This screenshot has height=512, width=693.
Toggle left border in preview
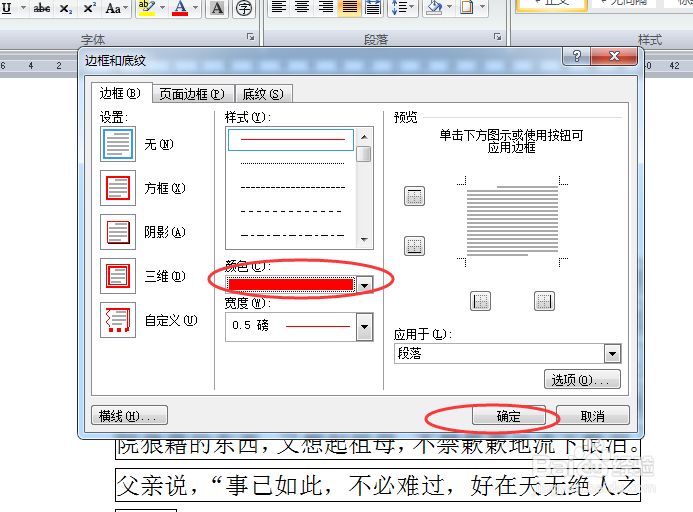coord(480,302)
